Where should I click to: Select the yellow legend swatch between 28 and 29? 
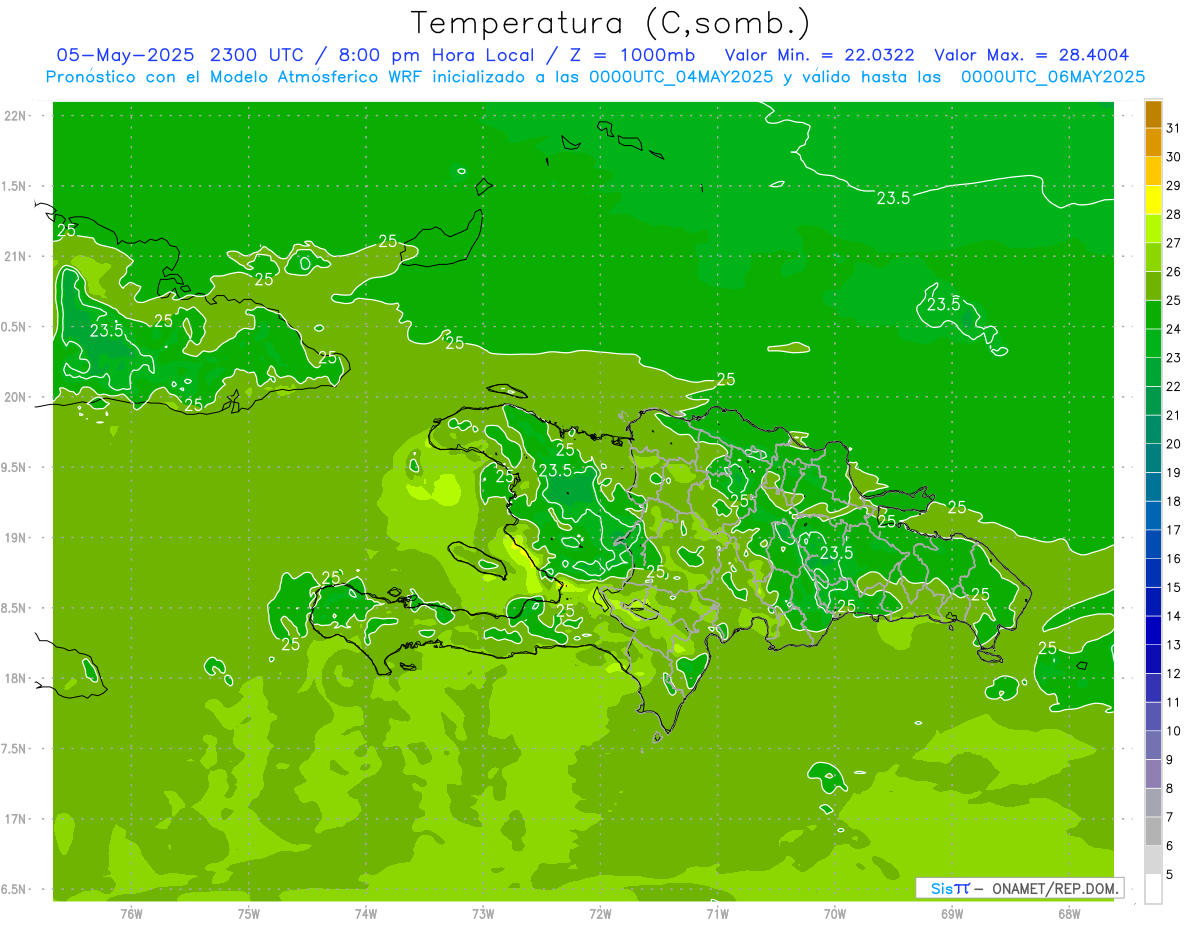(1153, 200)
